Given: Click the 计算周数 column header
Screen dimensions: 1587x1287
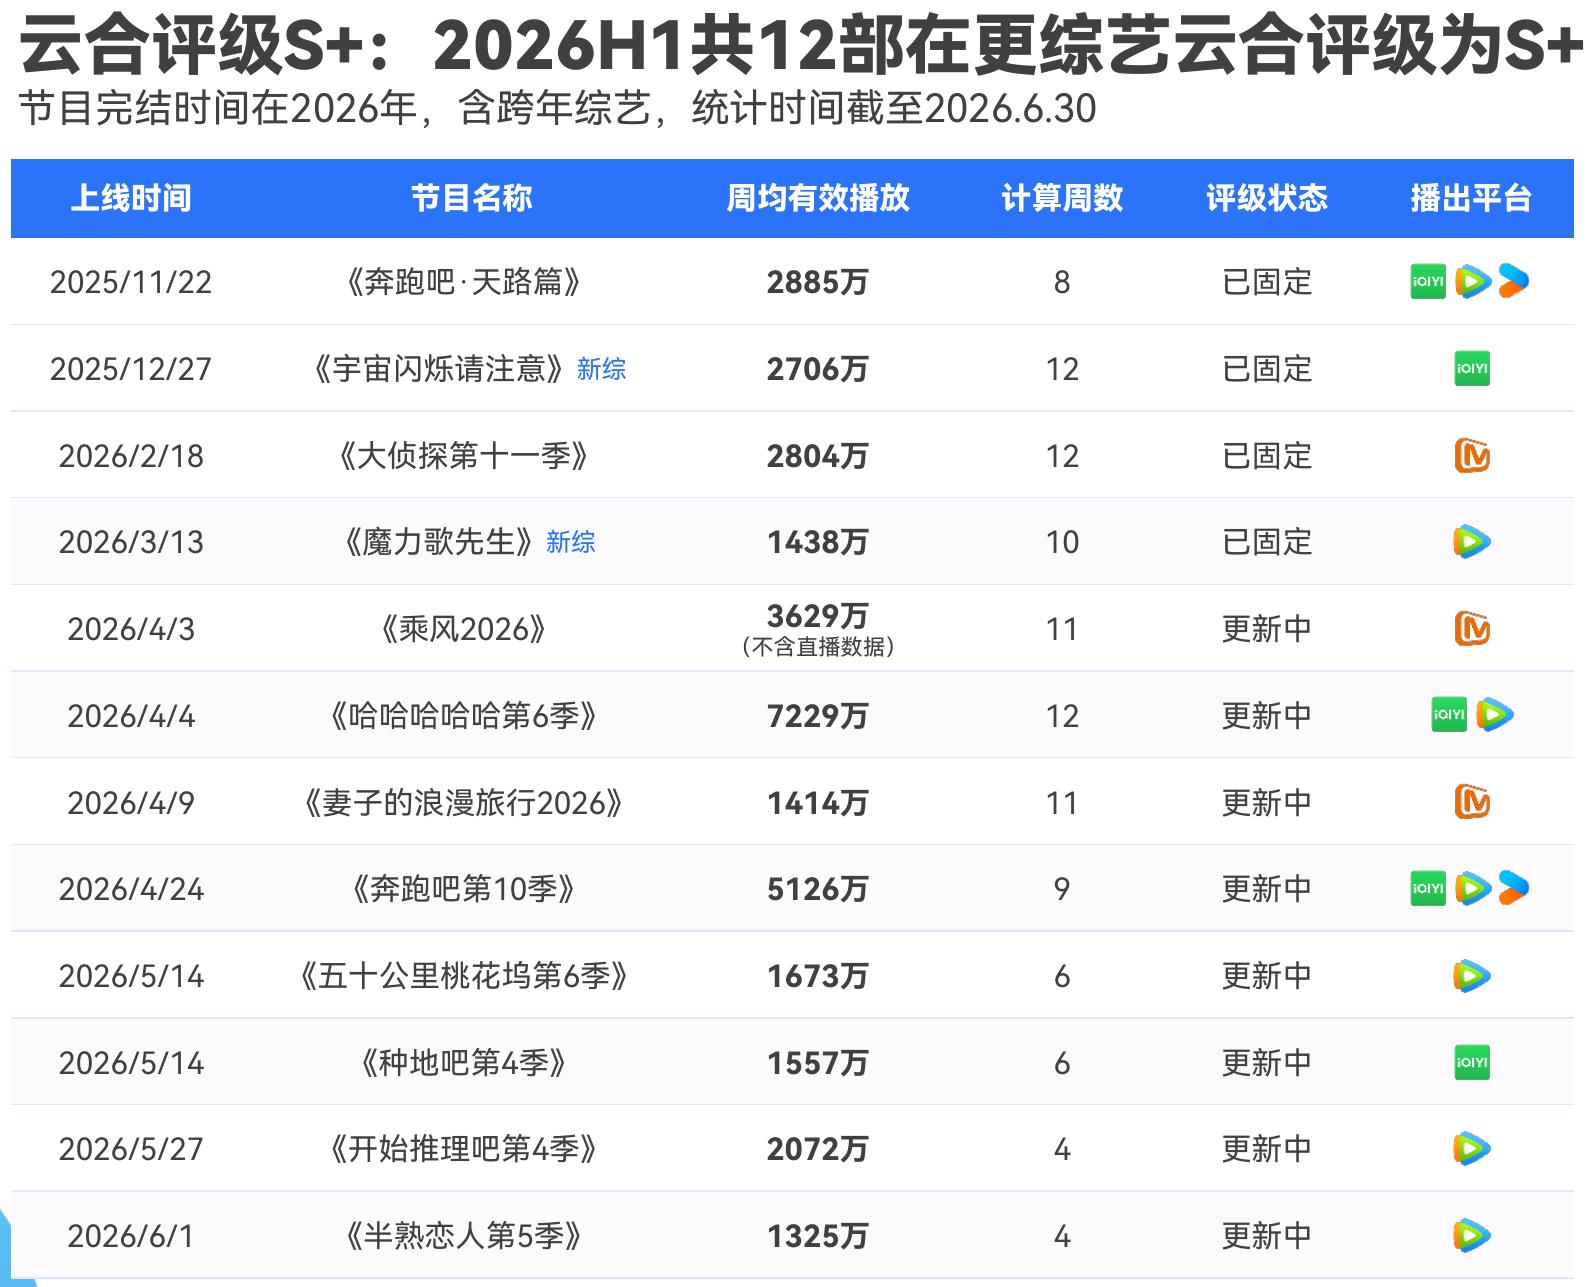Looking at the screenshot, I should [1062, 198].
